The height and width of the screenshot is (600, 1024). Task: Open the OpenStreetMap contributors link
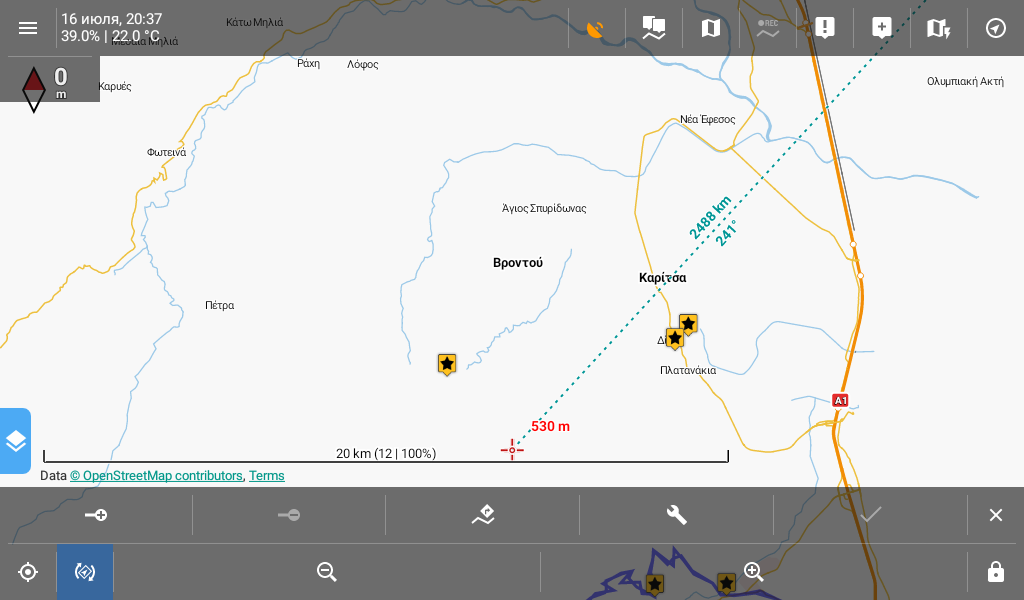156,476
